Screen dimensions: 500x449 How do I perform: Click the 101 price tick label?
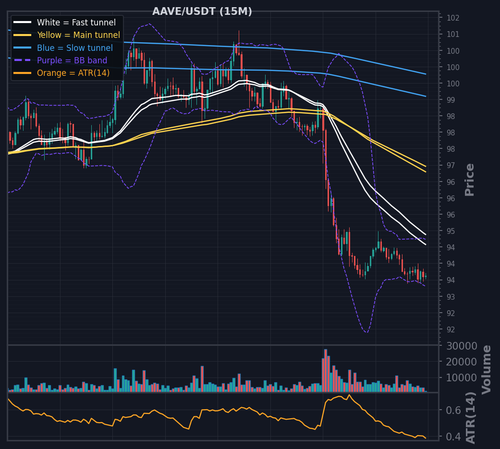pos(453,34)
